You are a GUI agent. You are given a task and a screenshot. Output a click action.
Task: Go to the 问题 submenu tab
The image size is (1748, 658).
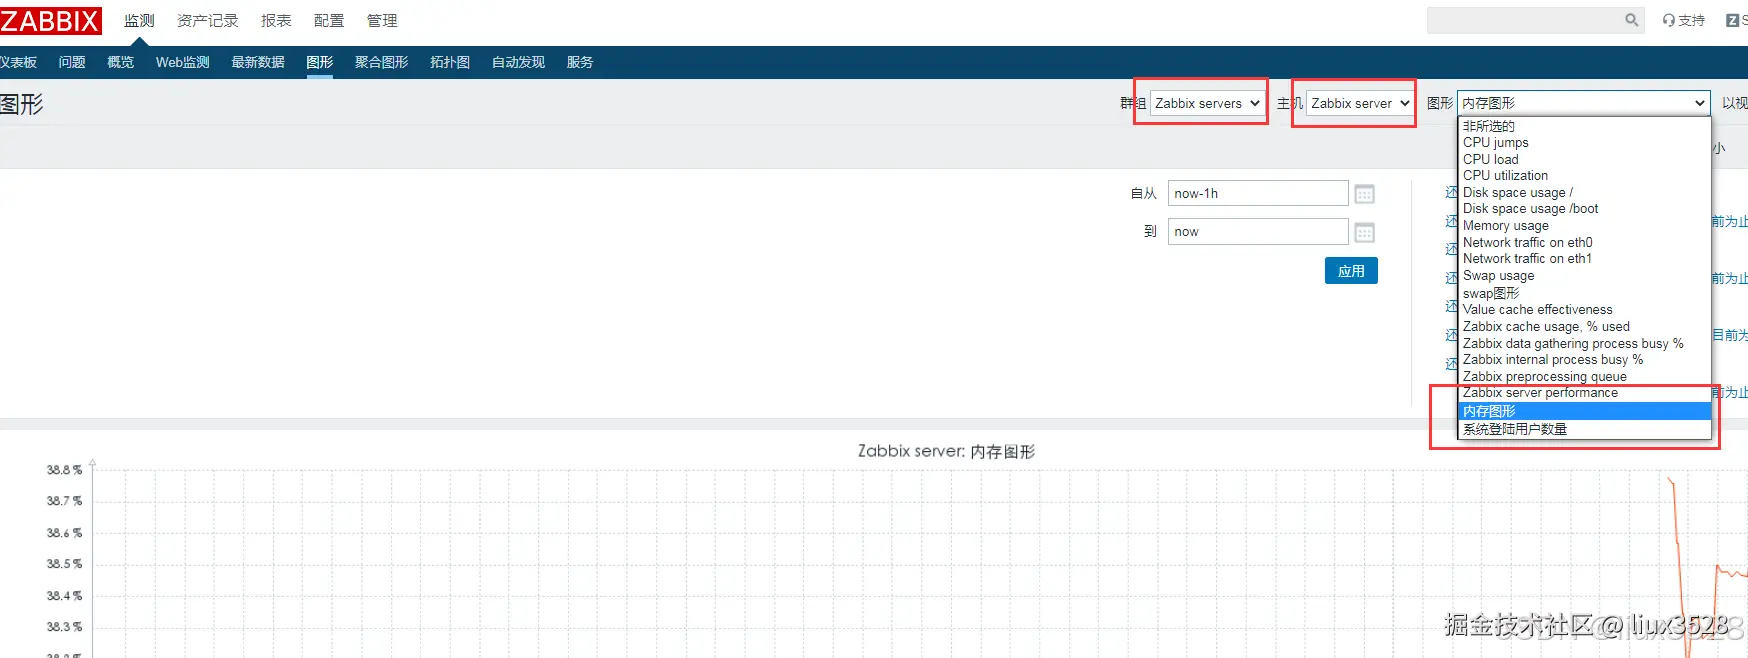[72, 62]
